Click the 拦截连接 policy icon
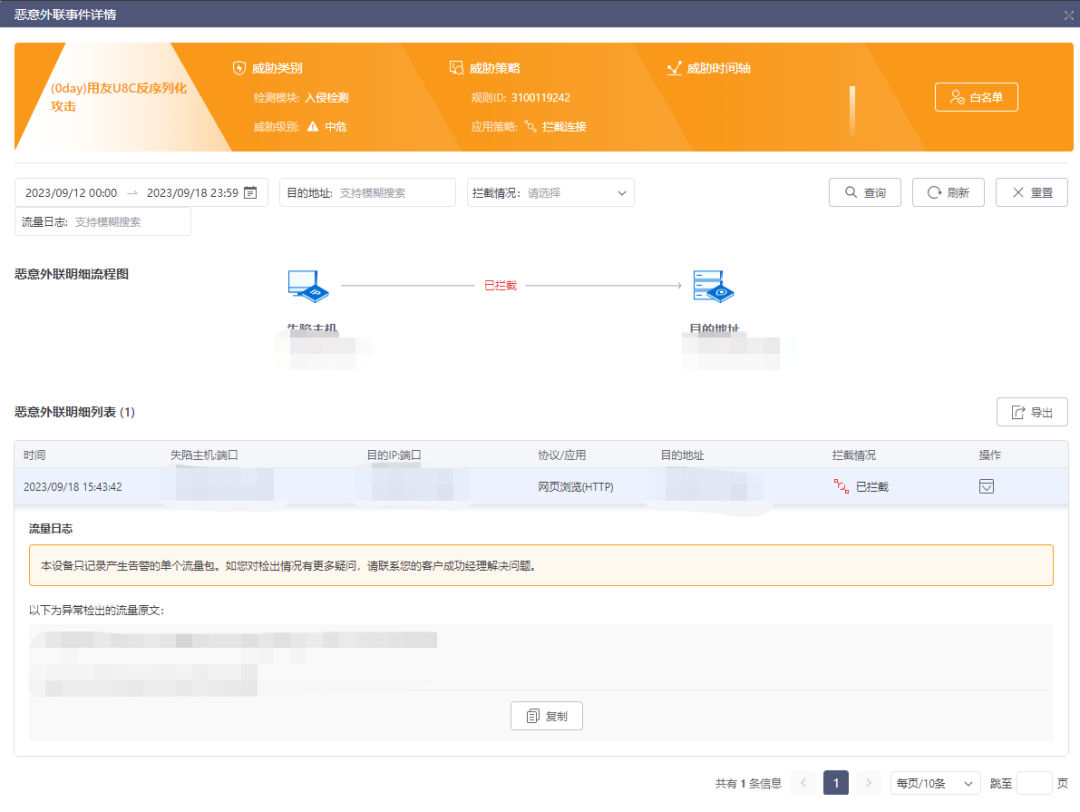The width and height of the screenshot is (1080, 812). (x=530, y=126)
